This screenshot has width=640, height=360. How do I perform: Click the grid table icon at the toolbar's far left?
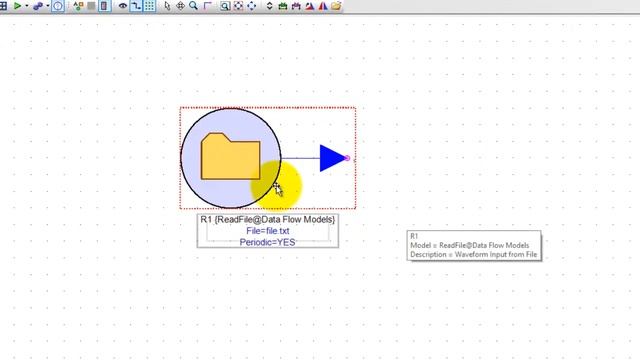coord(3,6)
